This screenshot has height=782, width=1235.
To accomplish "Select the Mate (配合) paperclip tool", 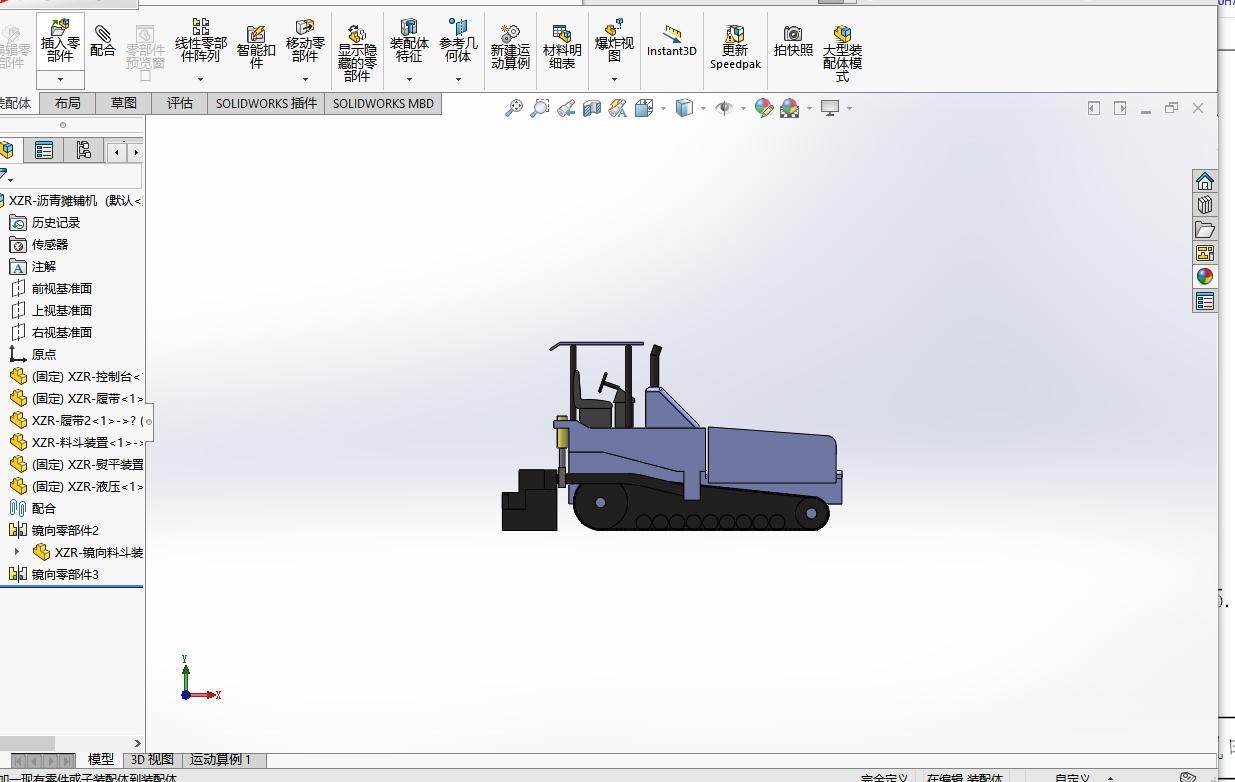I will 102,40.
